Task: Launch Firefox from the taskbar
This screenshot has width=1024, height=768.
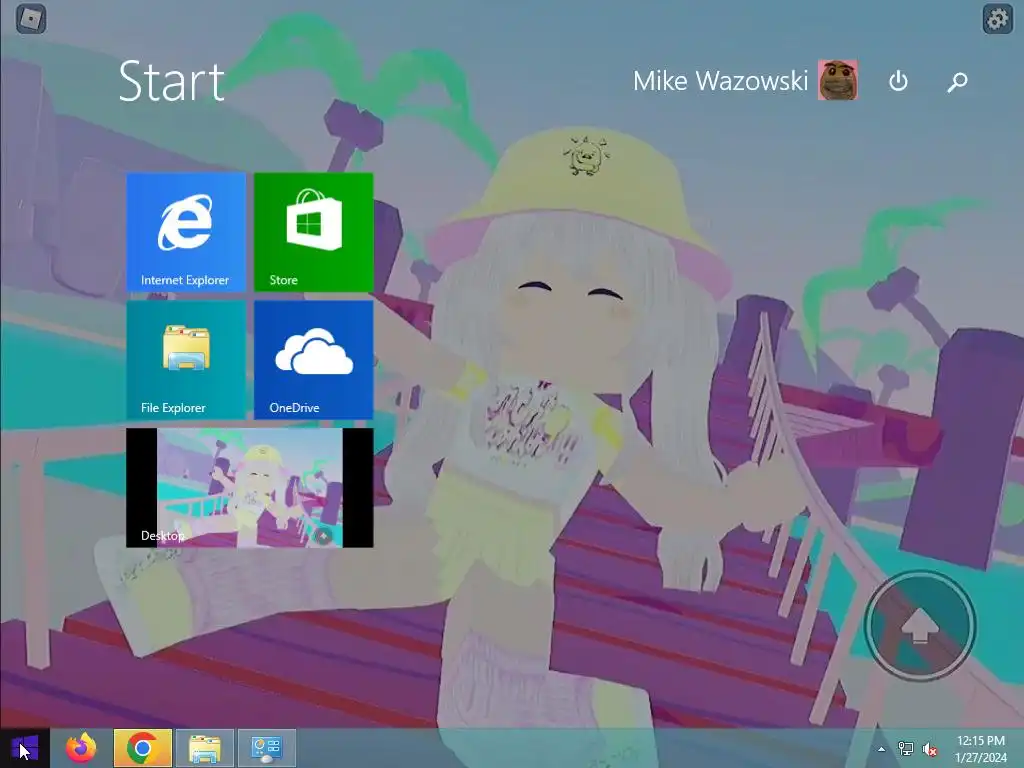Action: [x=81, y=748]
